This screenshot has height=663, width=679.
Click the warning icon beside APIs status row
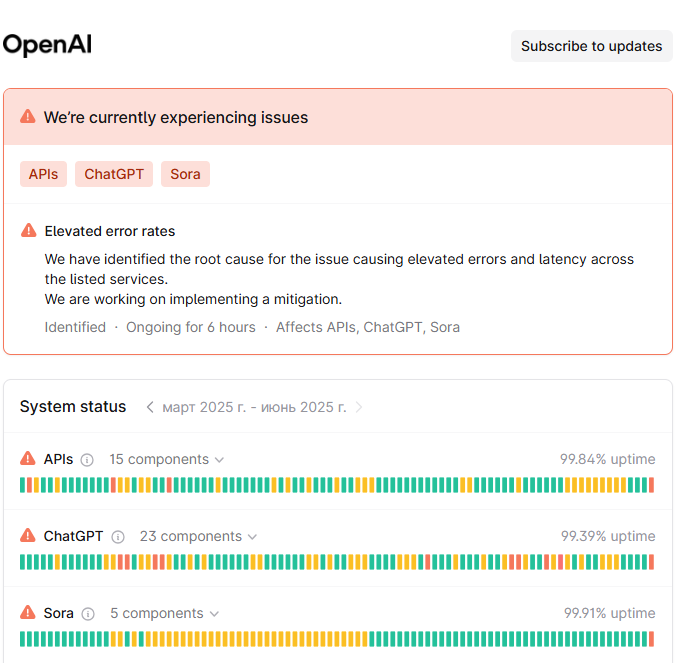point(28,458)
